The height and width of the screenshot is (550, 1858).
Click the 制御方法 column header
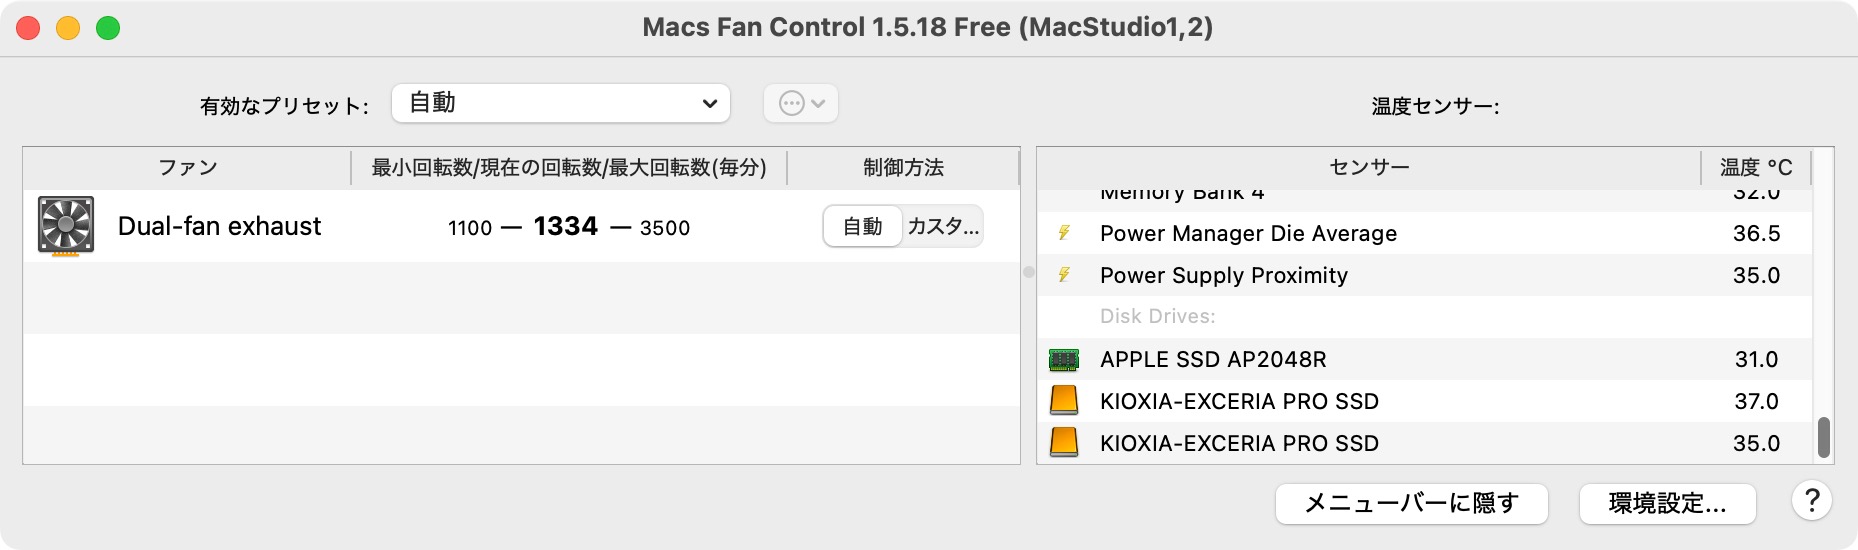[903, 168]
